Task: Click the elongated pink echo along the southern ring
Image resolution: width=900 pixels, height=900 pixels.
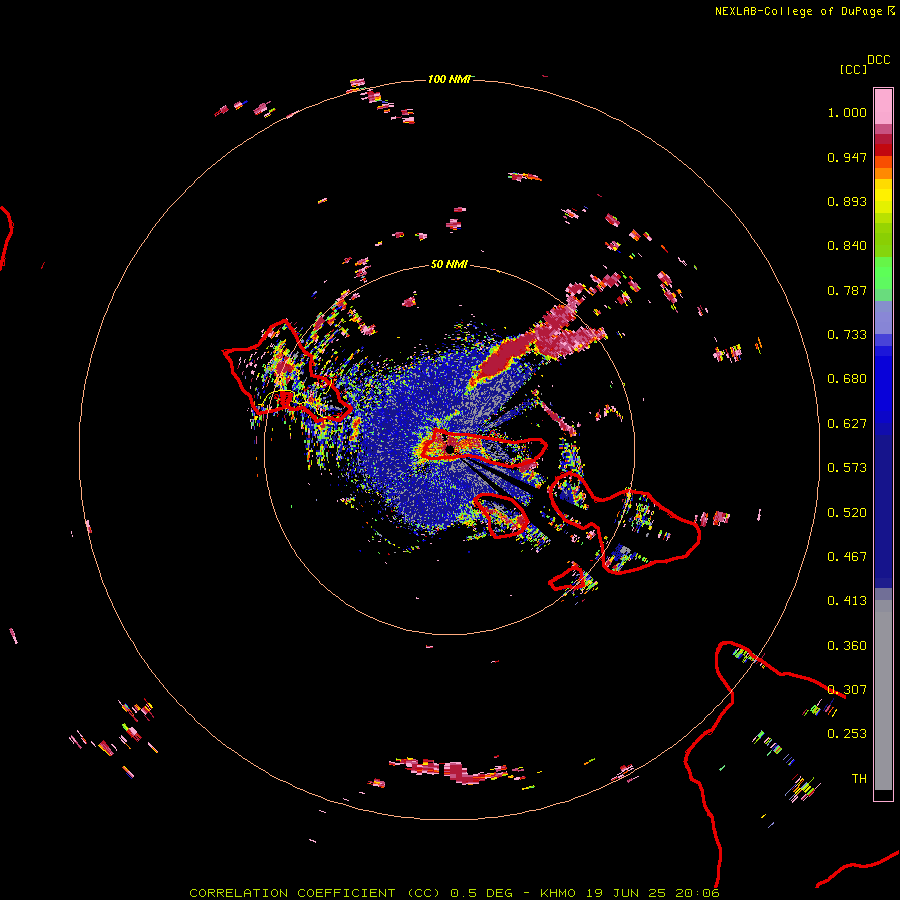Action: (x=456, y=770)
